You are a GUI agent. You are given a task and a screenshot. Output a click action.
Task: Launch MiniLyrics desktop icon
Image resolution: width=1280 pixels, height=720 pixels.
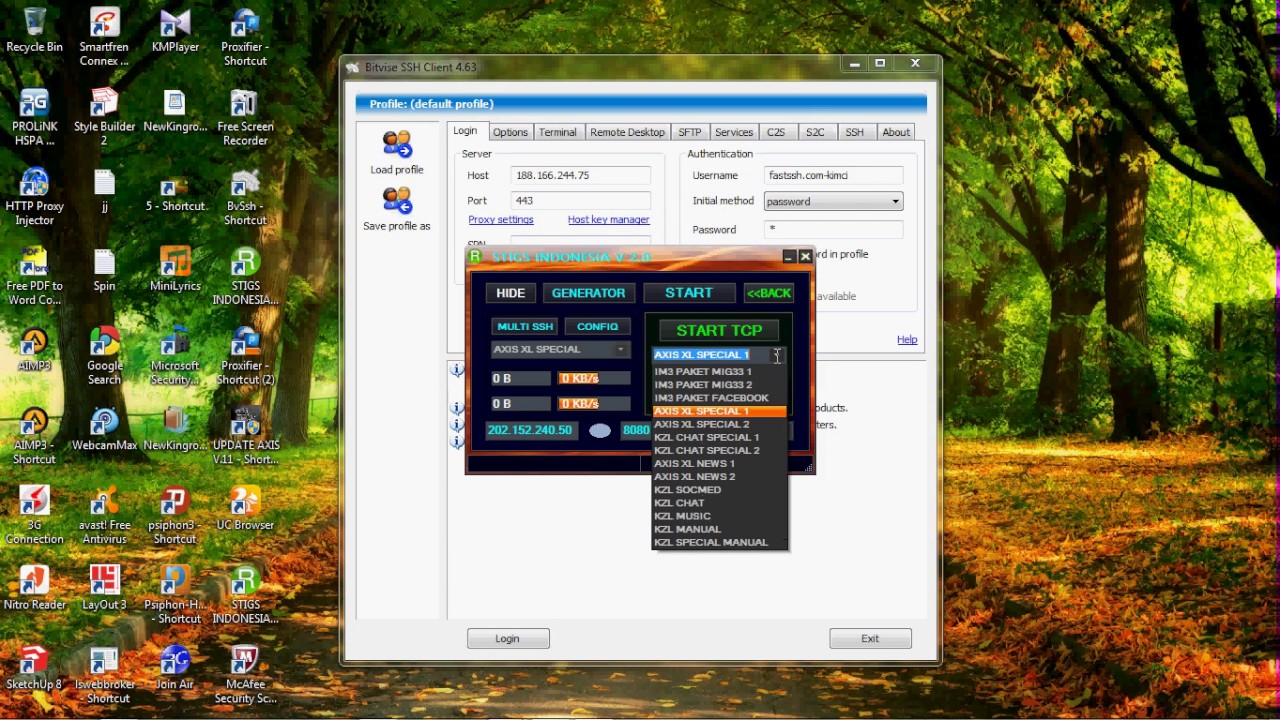[x=175, y=270]
